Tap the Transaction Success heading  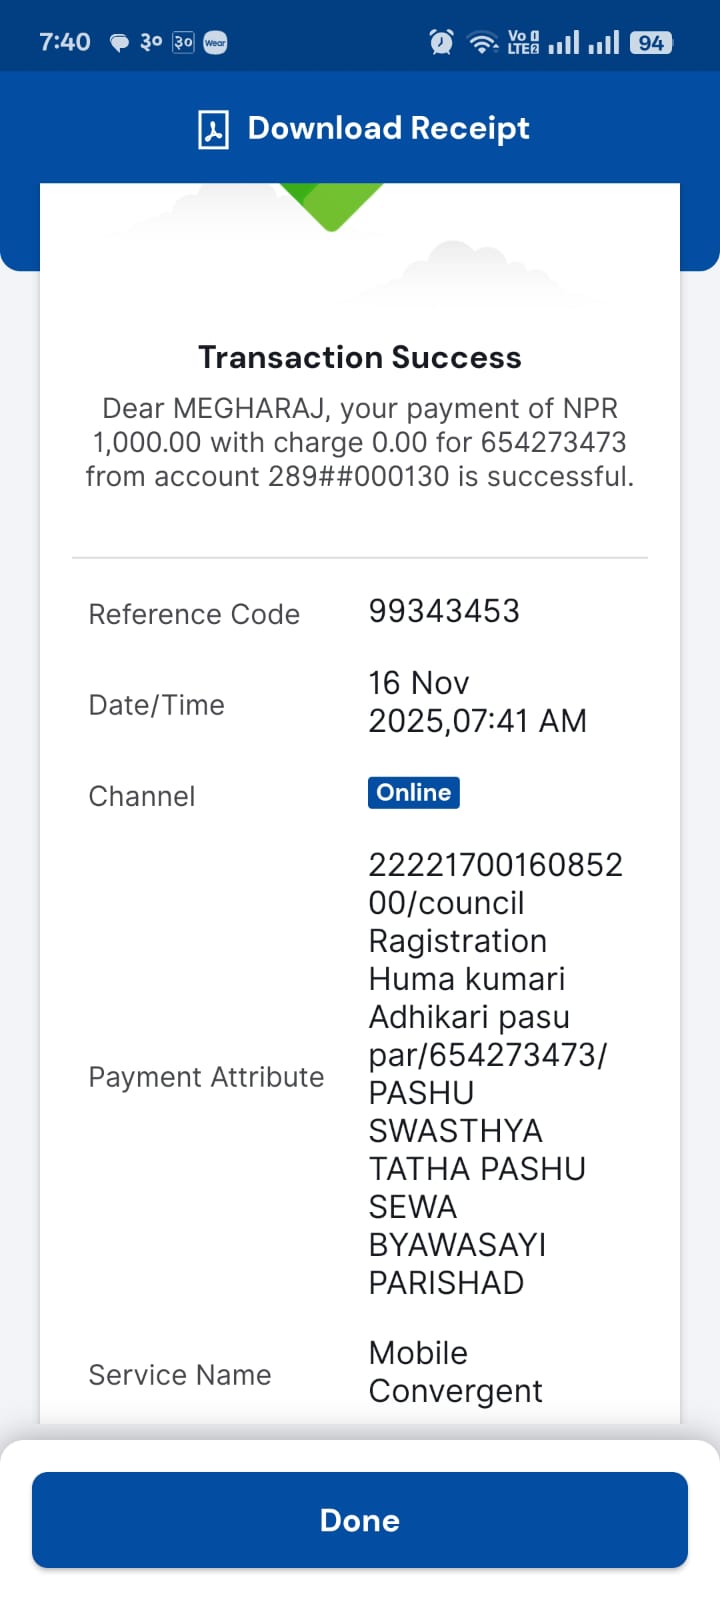360,357
